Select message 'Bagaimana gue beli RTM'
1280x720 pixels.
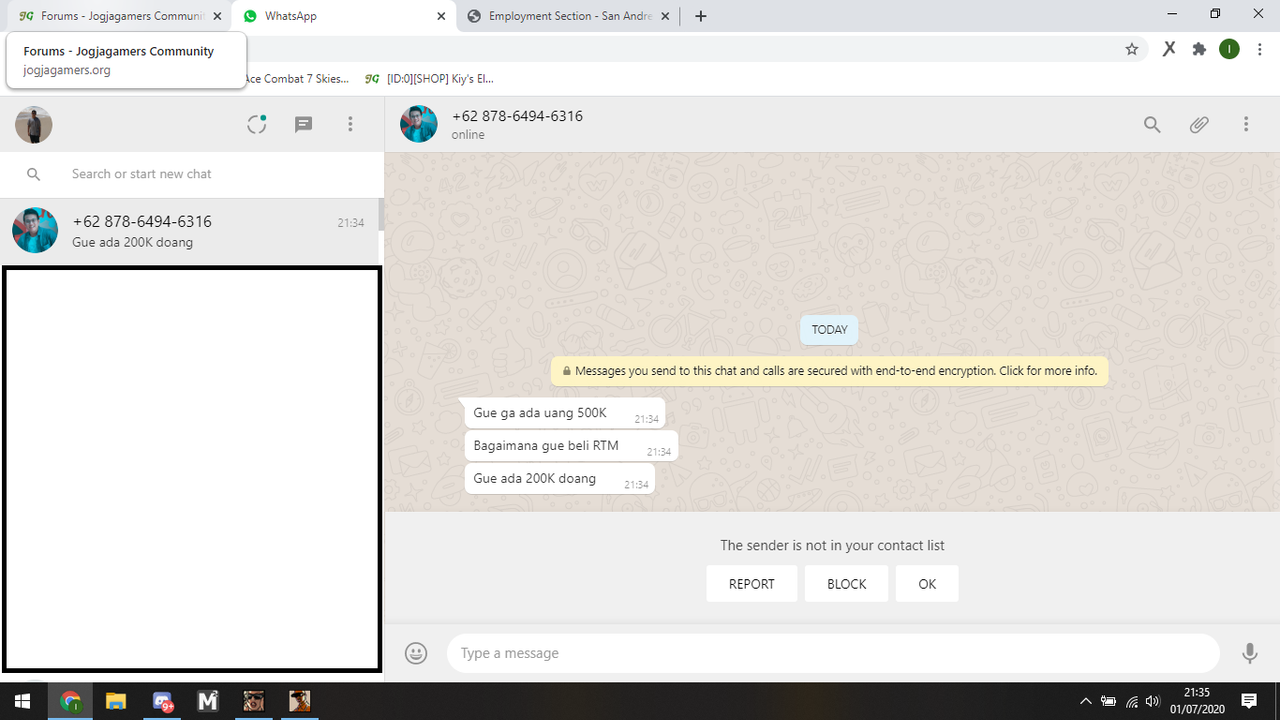(571, 446)
